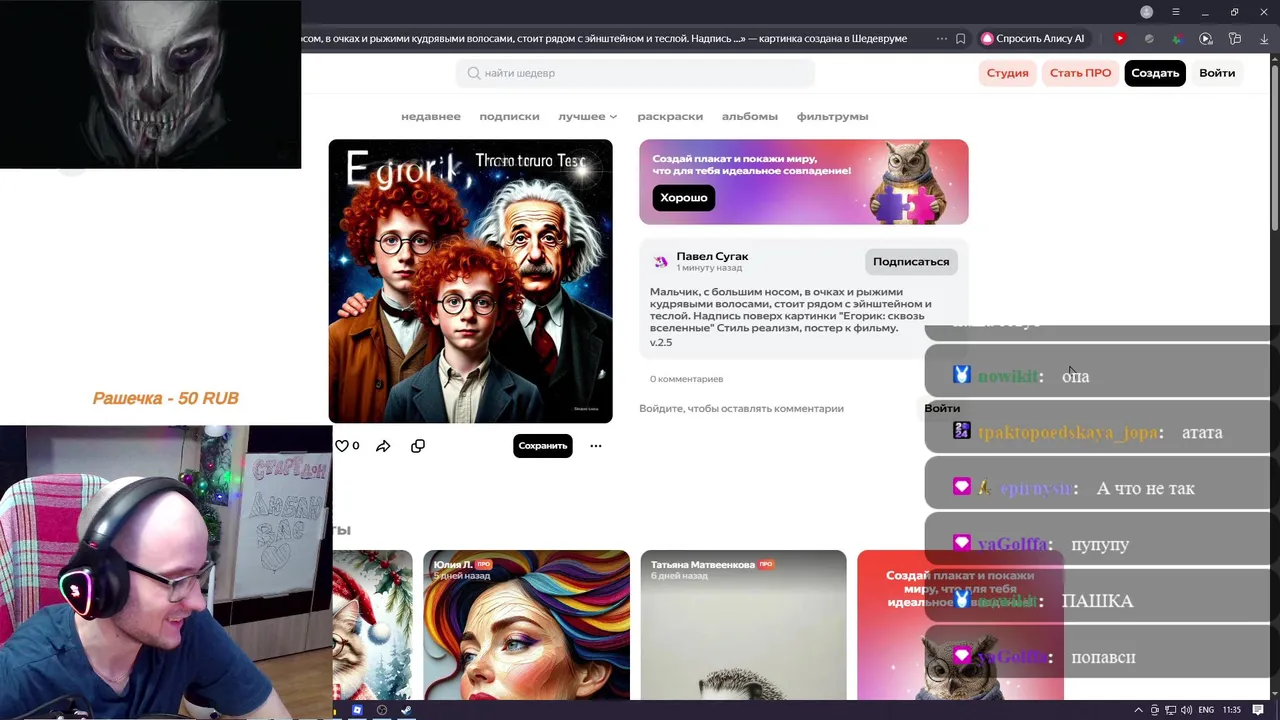Open the three-dots menu under image

pos(596,446)
